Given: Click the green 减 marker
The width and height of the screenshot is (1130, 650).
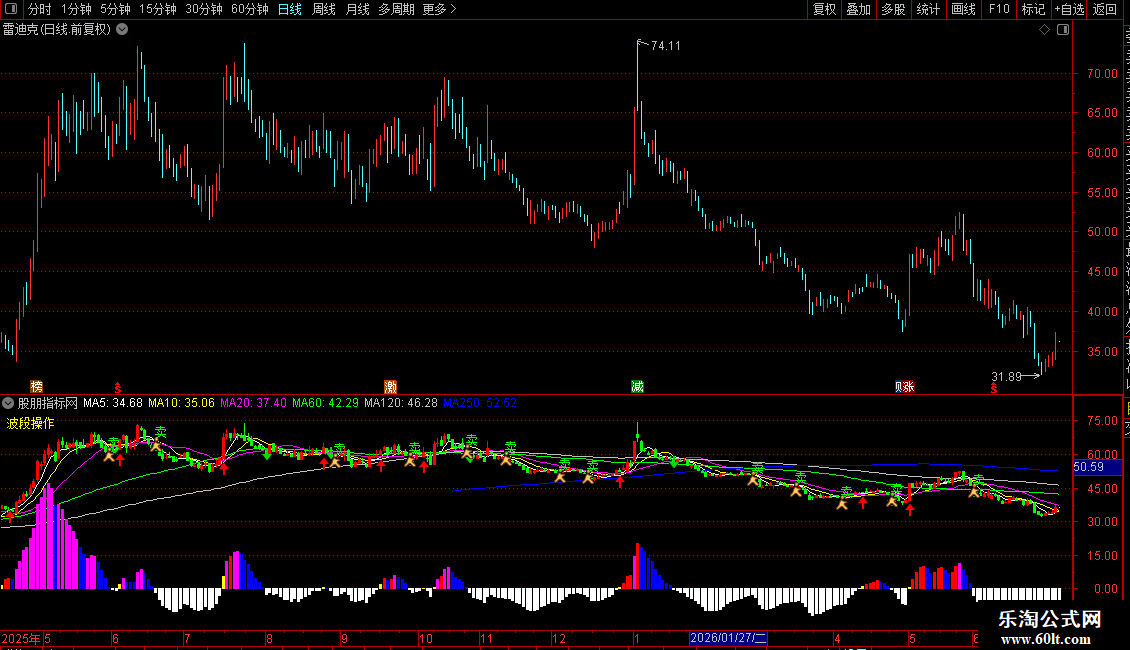Looking at the screenshot, I should point(637,387).
